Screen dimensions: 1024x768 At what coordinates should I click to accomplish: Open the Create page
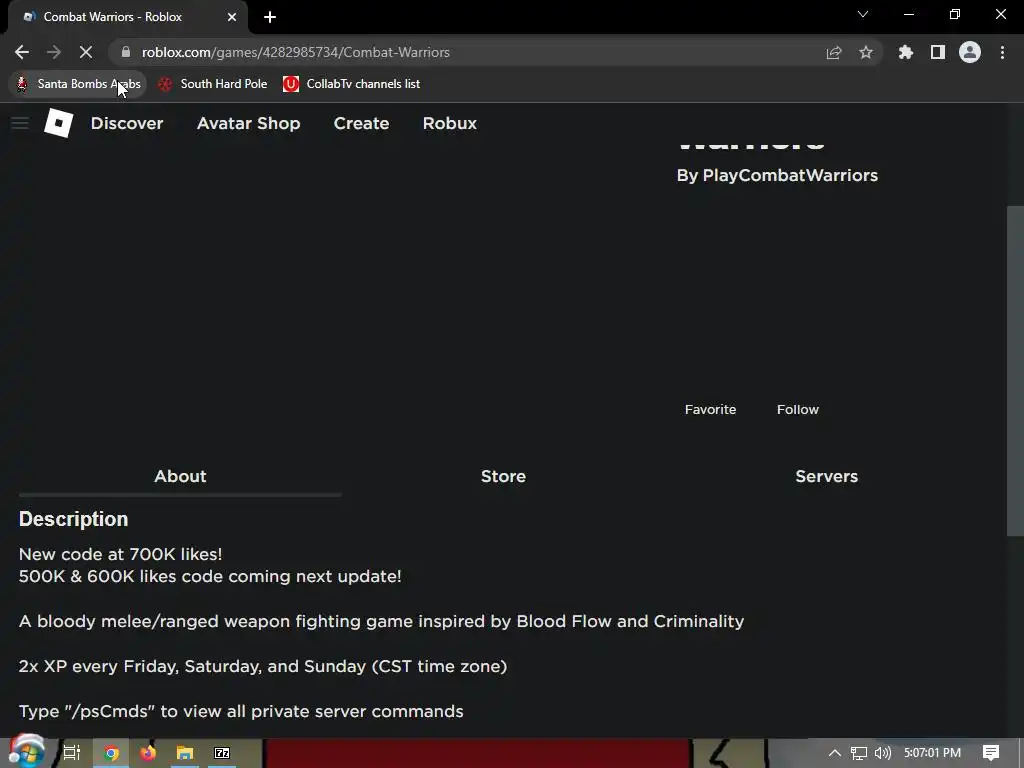(361, 123)
